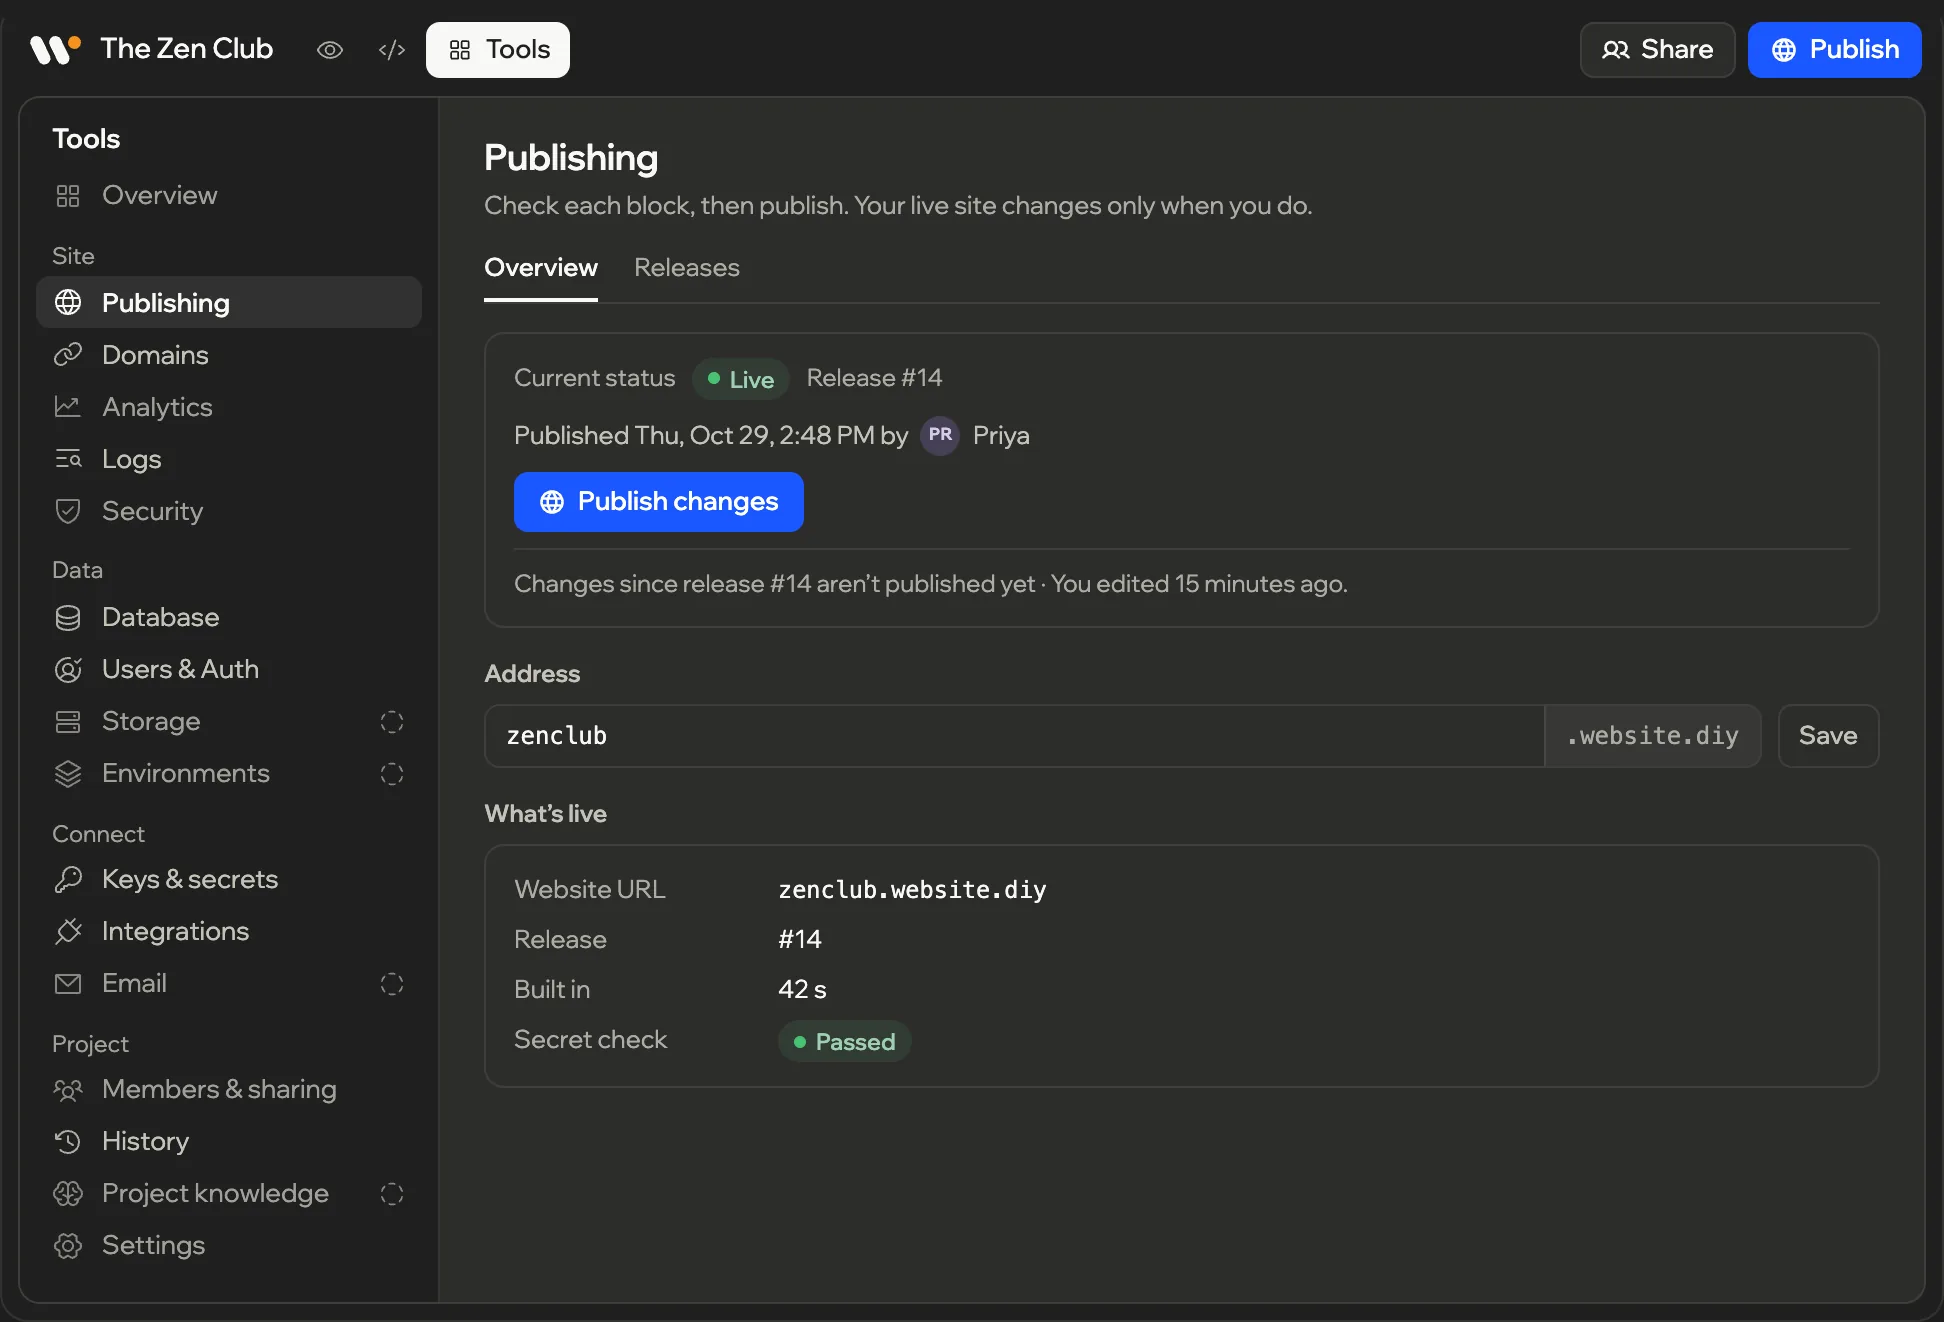
Task: Open the Domains link icon item
Action: 229,355
